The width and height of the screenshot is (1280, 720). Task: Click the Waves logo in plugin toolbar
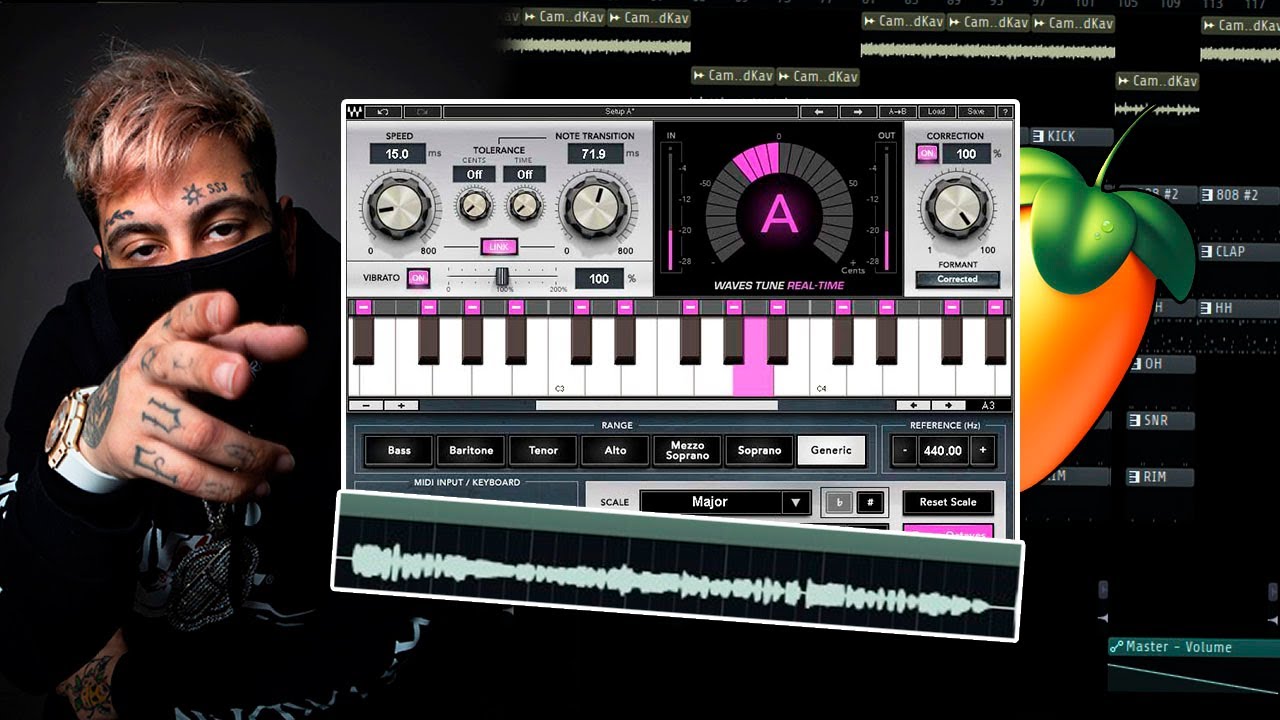tap(356, 112)
